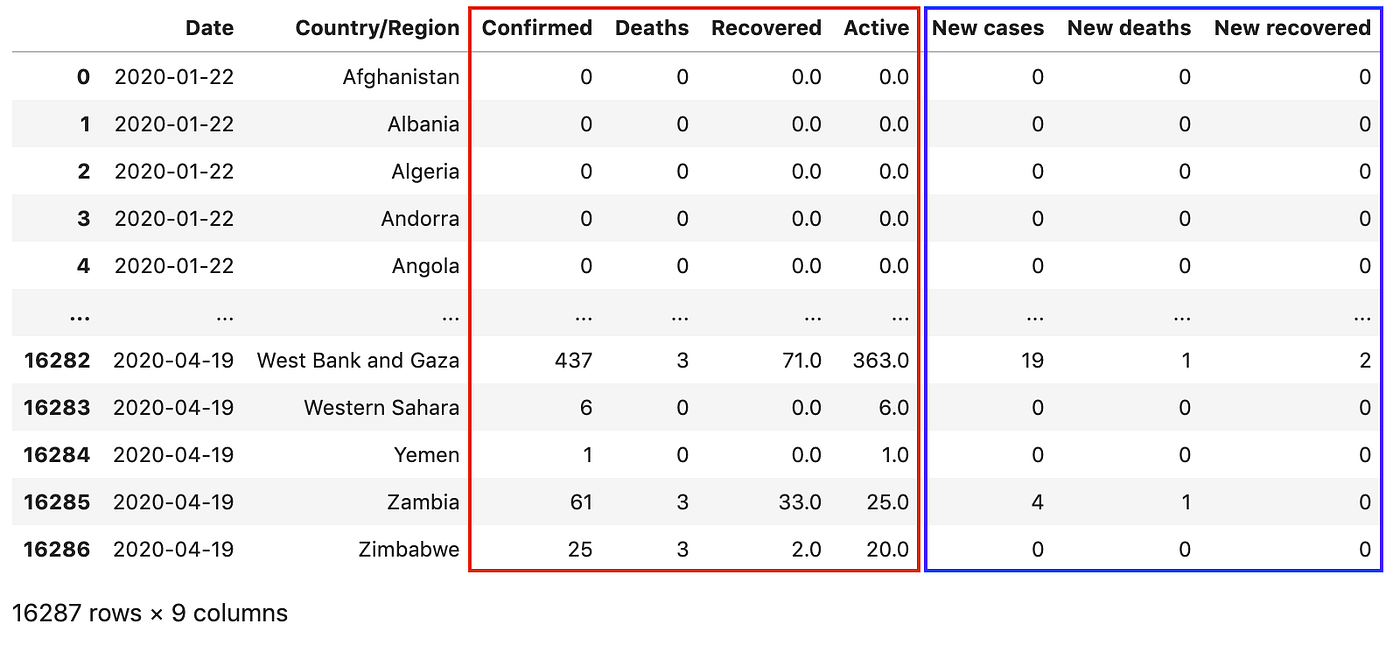This screenshot has width=1400, height=646.
Task: Click the Date column header
Action: point(210,28)
